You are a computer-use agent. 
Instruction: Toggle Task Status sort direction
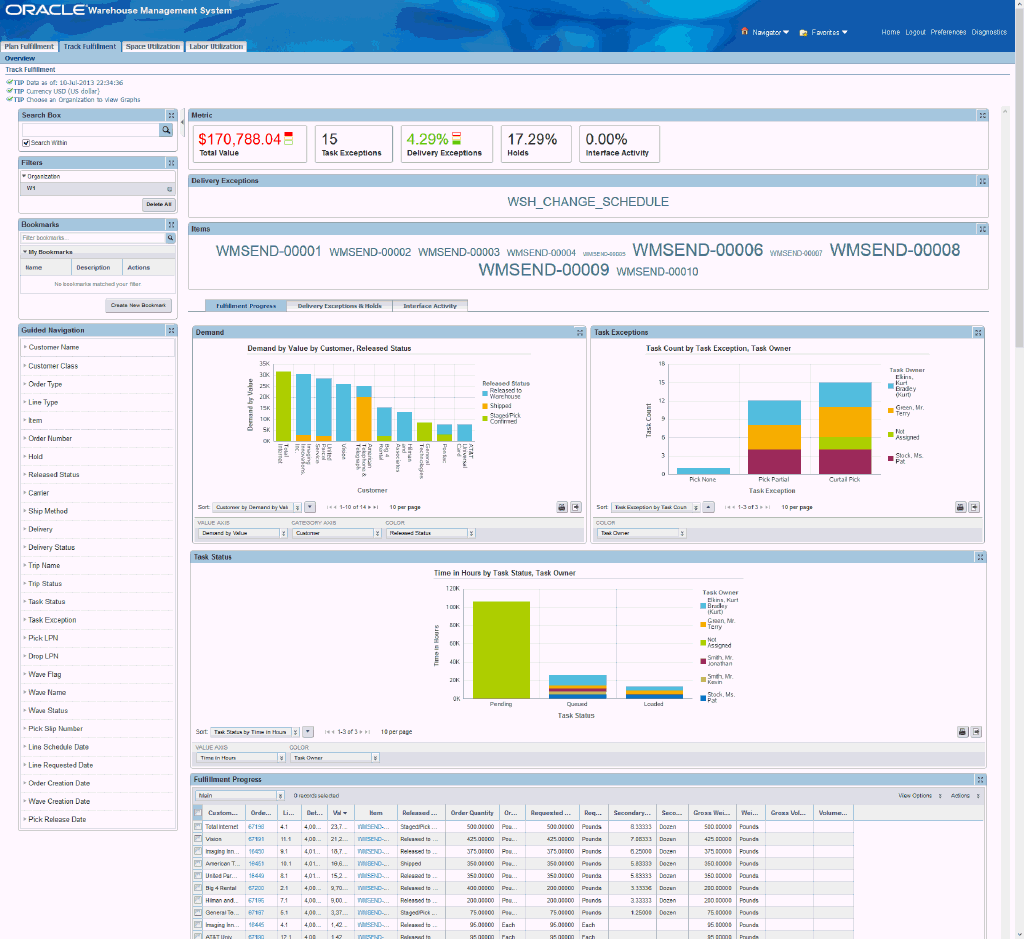point(308,732)
